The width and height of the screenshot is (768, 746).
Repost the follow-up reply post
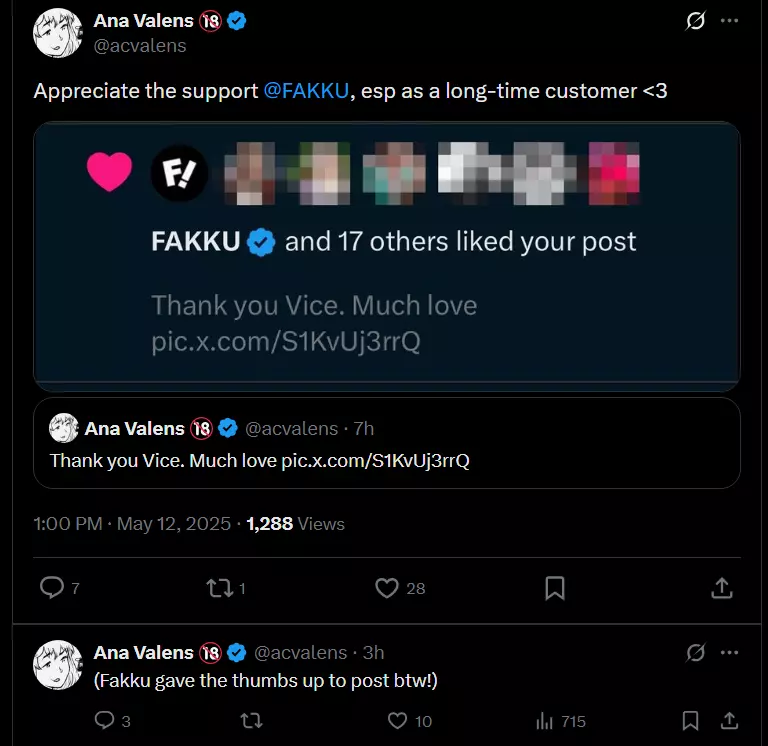click(252, 720)
